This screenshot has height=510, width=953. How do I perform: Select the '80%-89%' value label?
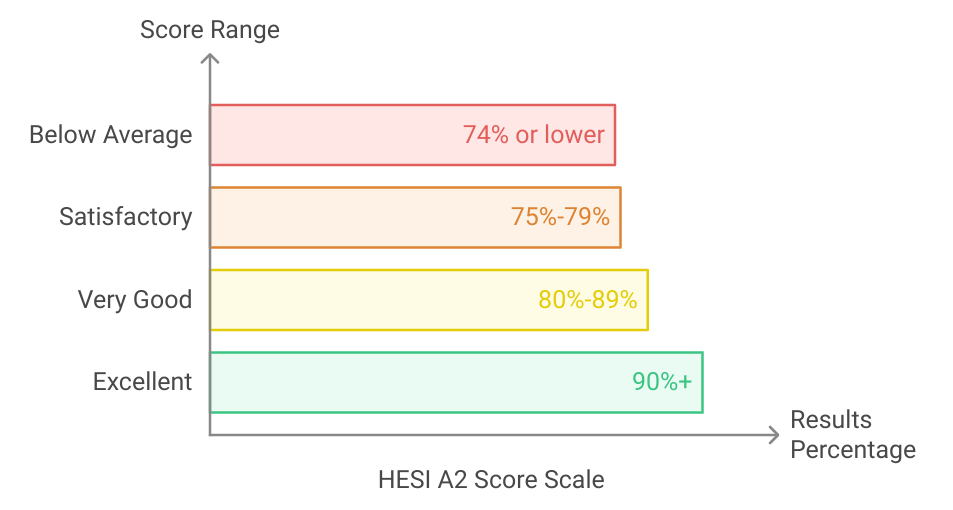(587, 299)
